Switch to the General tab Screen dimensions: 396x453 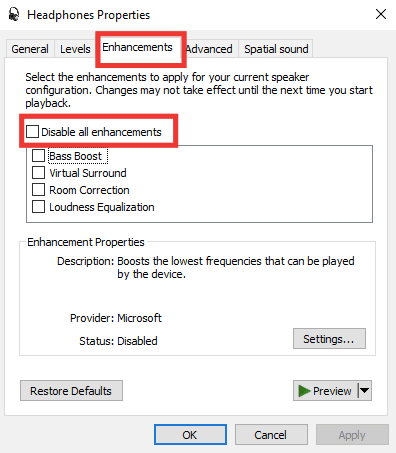click(x=30, y=49)
